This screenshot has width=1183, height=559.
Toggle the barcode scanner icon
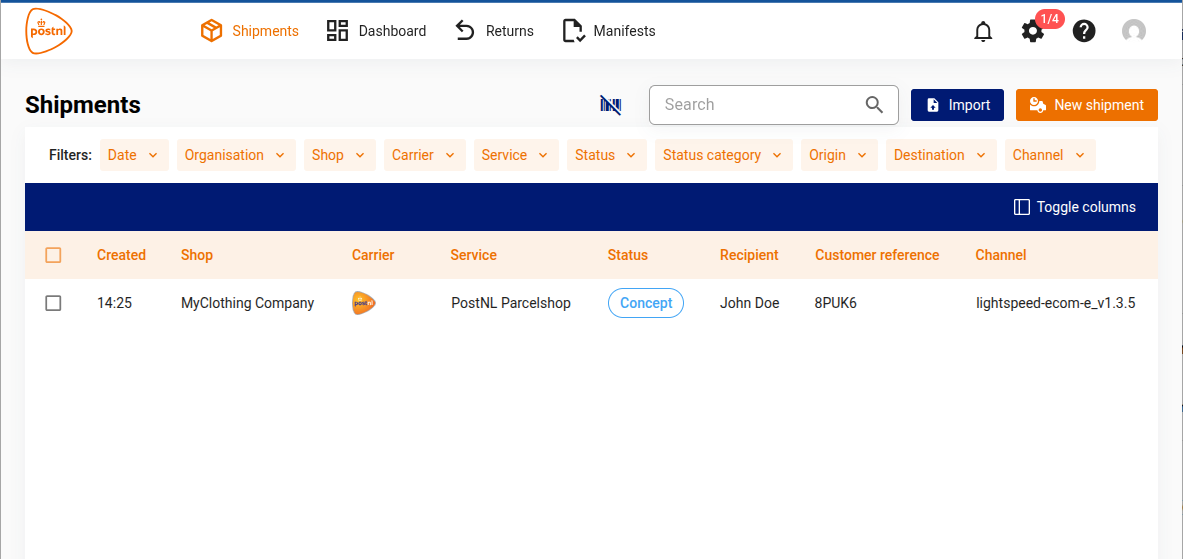click(x=610, y=105)
